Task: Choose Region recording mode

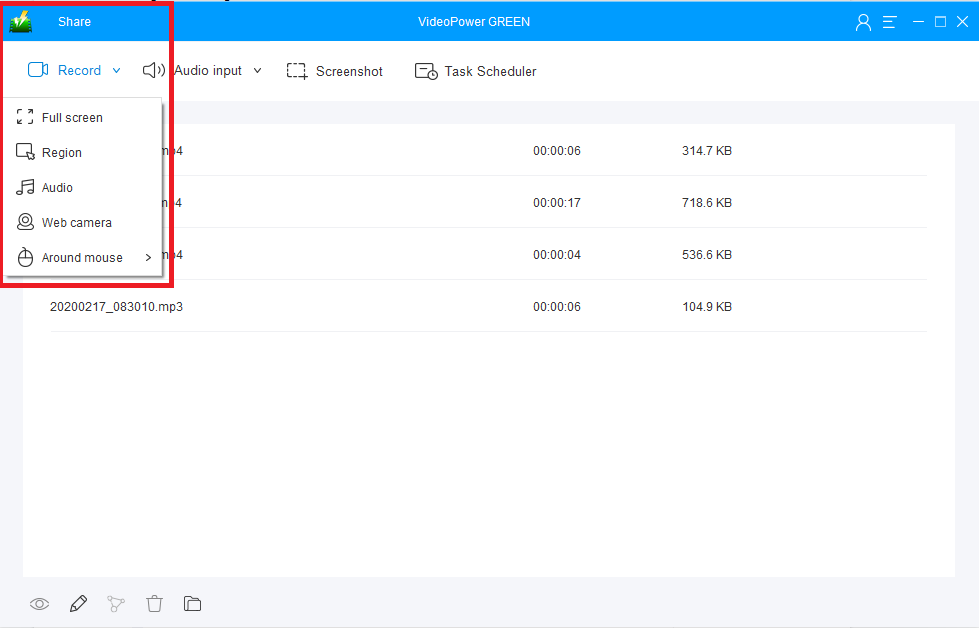Action: click(63, 152)
